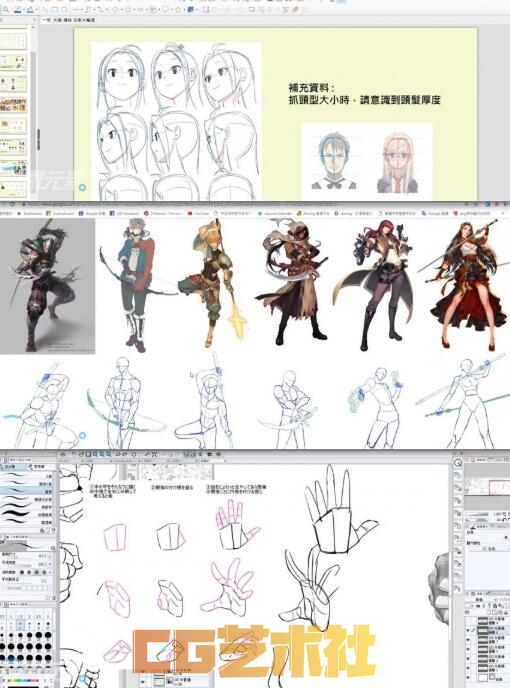Switch to the first sub tool group tab

coord(12,466)
